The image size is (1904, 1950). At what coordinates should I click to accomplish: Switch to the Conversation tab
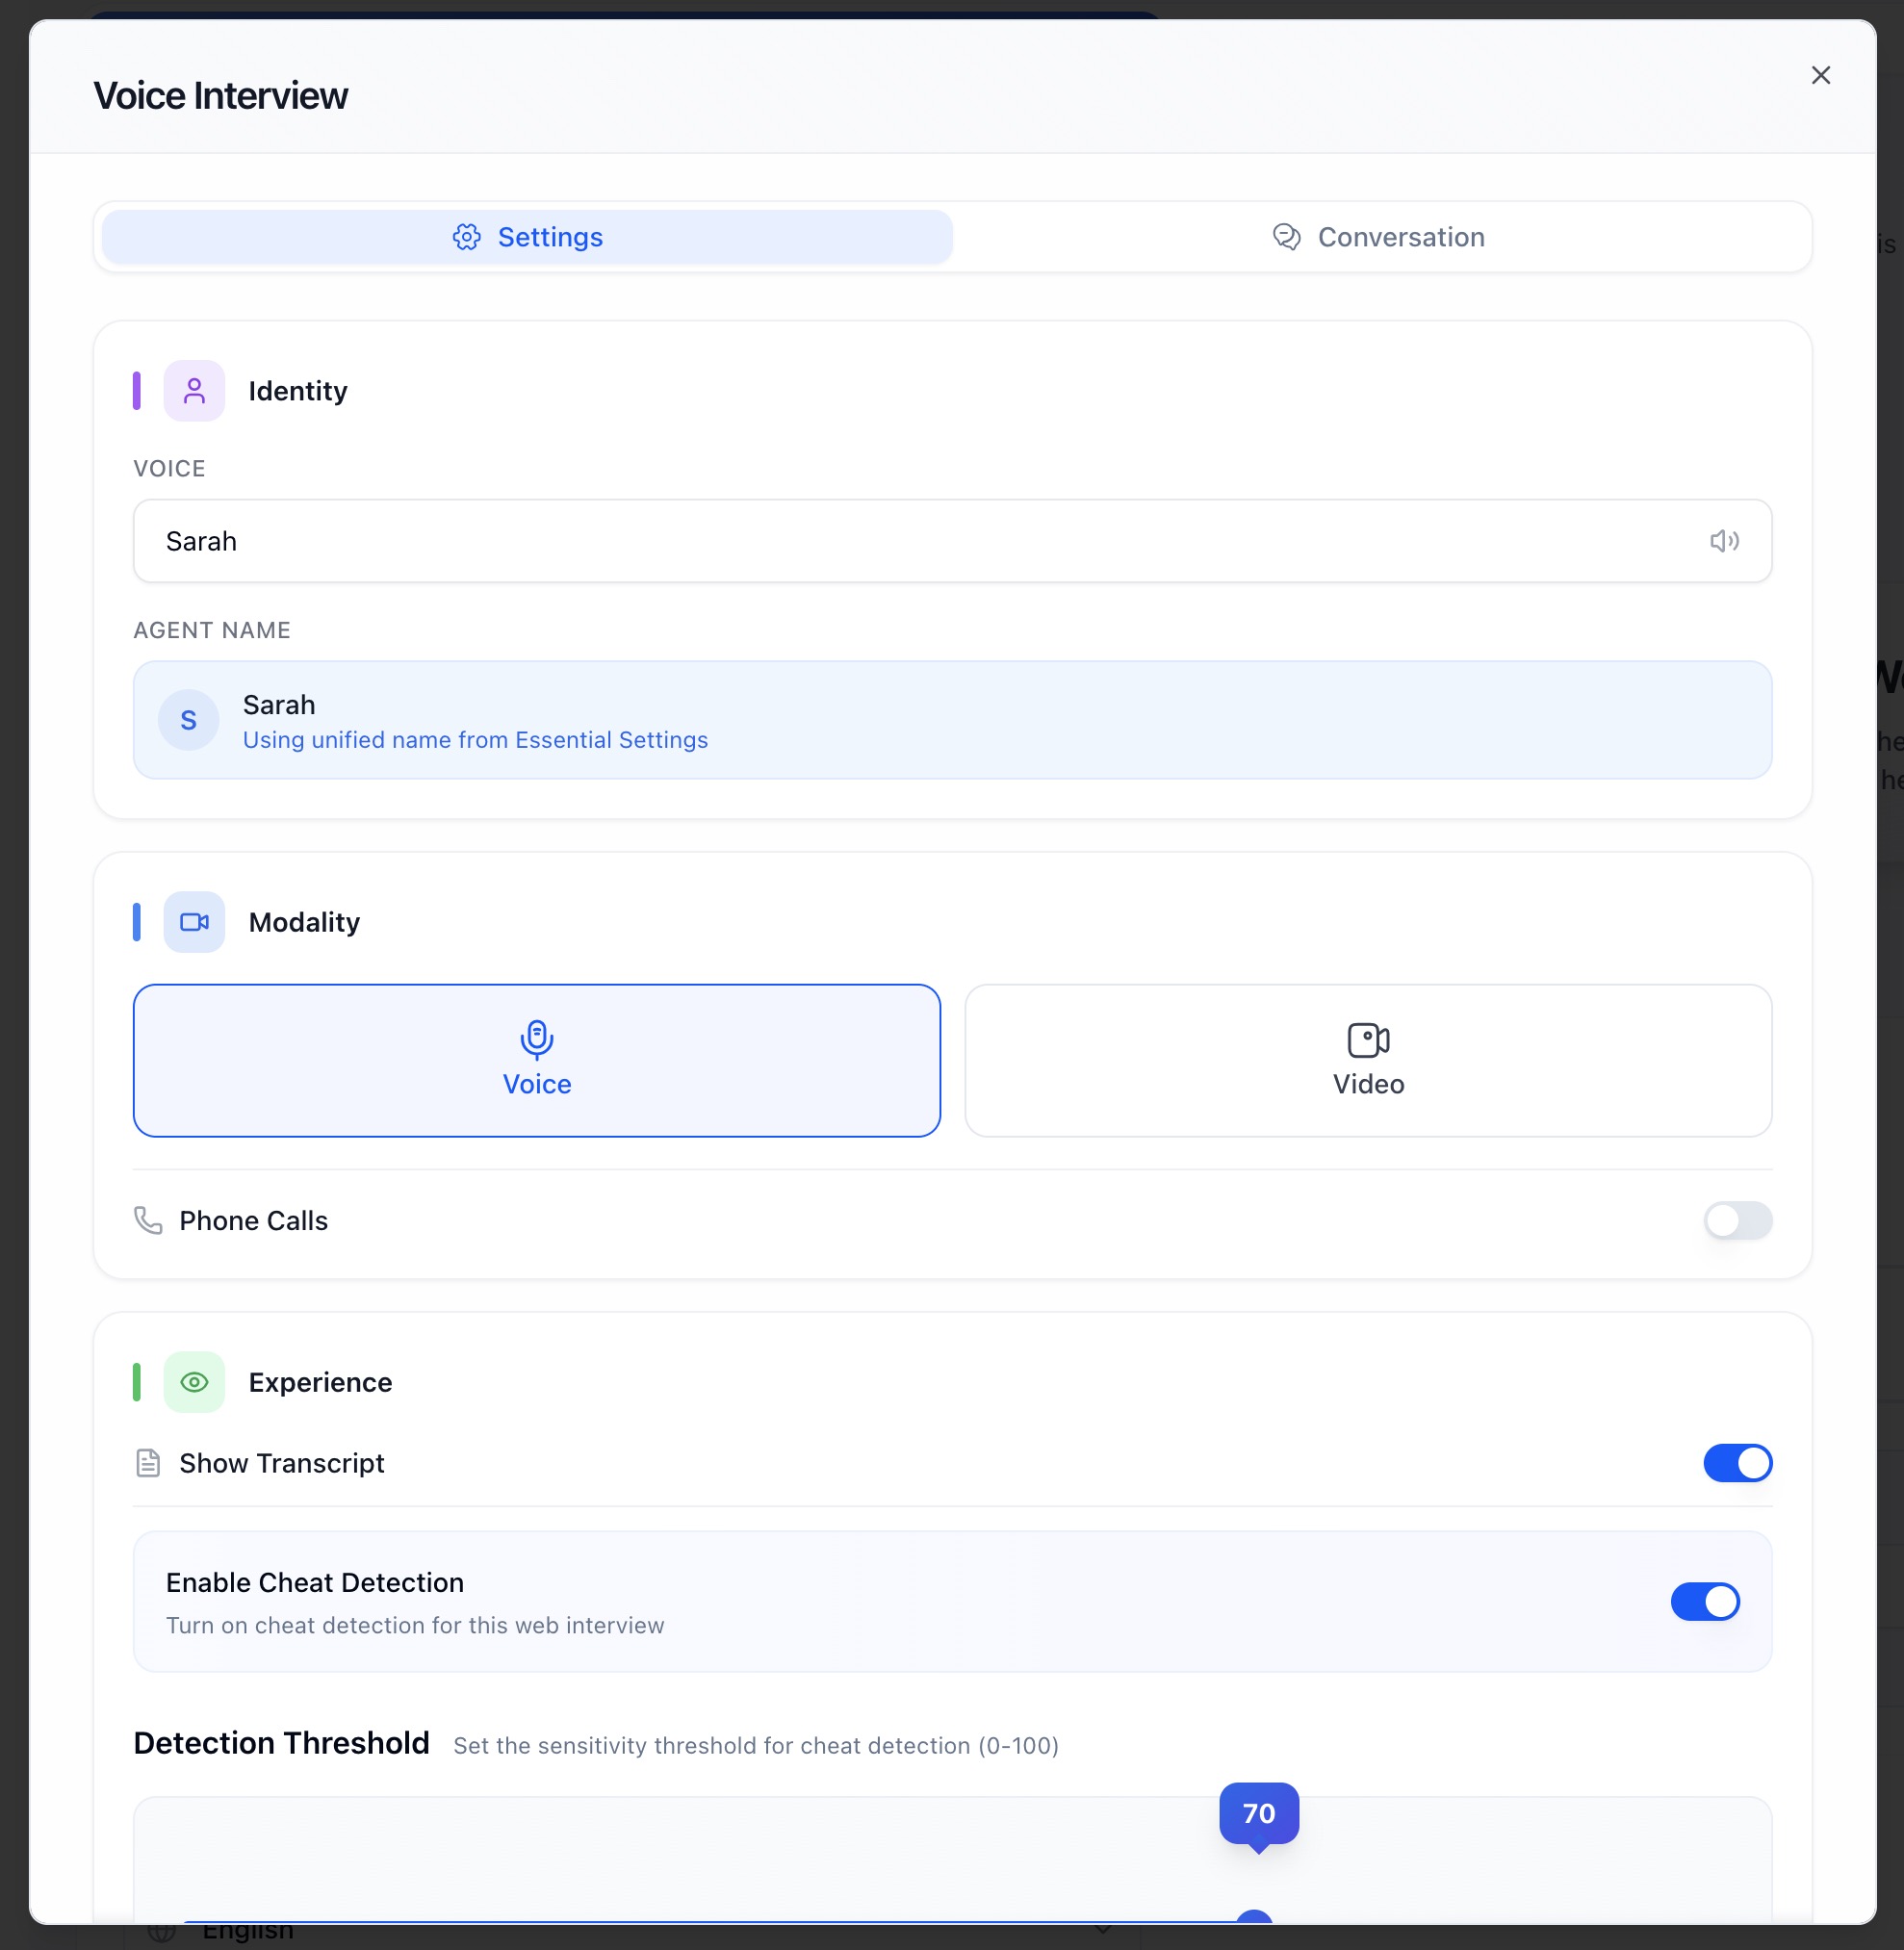click(1380, 237)
